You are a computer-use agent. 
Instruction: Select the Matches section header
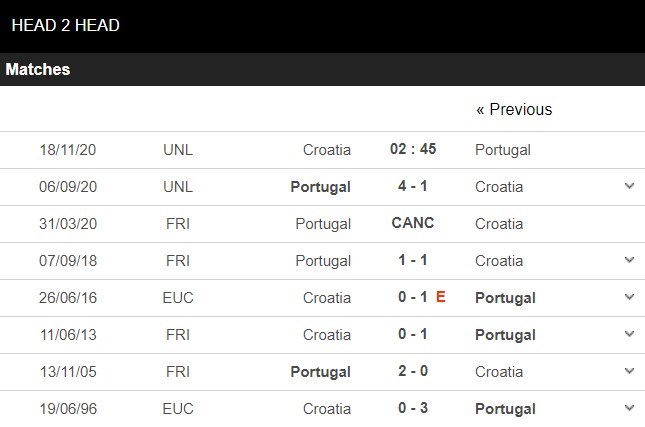click(38, 70)
